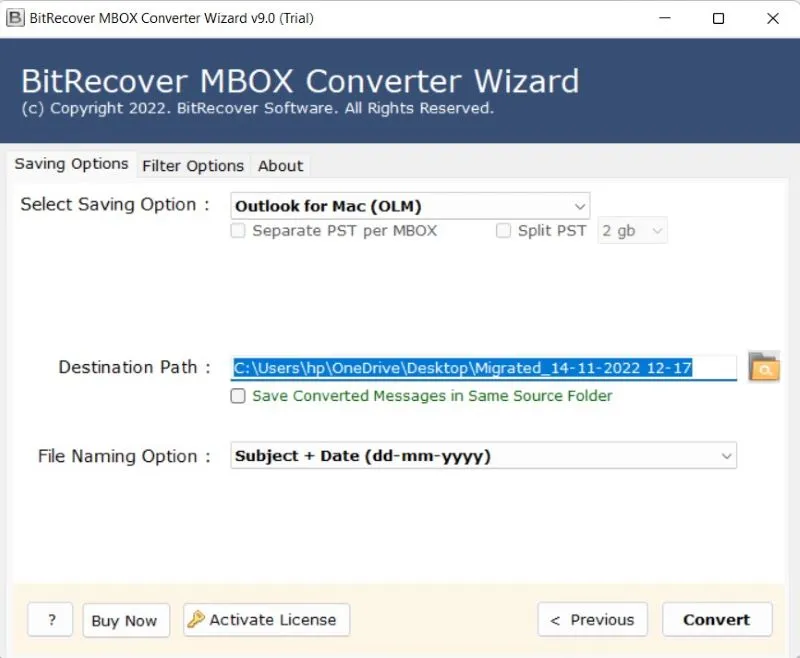Viewport: 800px width, 658px height.
Task: Click the folder browse icon beside Destination Path
Action: click(764, 367)
